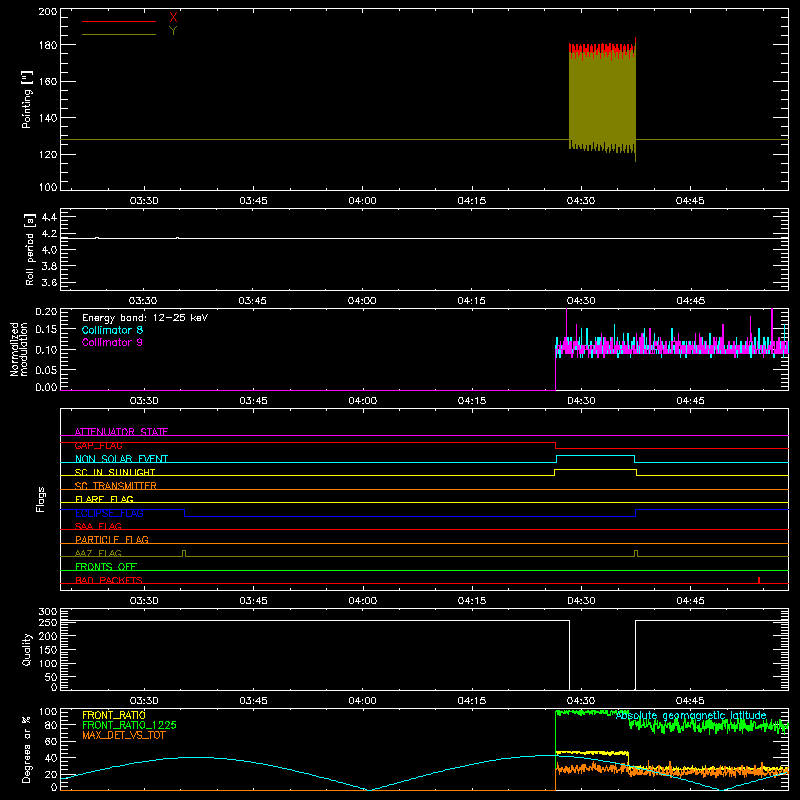Click the '4.4' tick on Roll period axis
This screenshot has height=800, width=800.
click(x=49, y=217)
